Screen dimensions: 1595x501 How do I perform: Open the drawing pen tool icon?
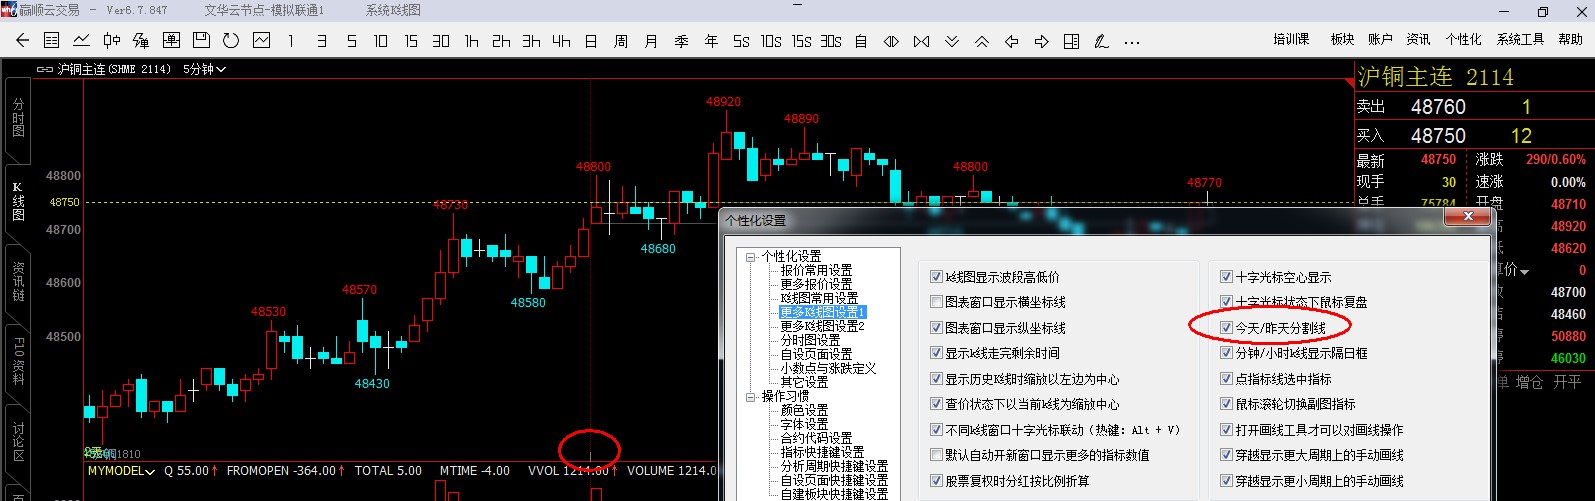coord(1101,41)
